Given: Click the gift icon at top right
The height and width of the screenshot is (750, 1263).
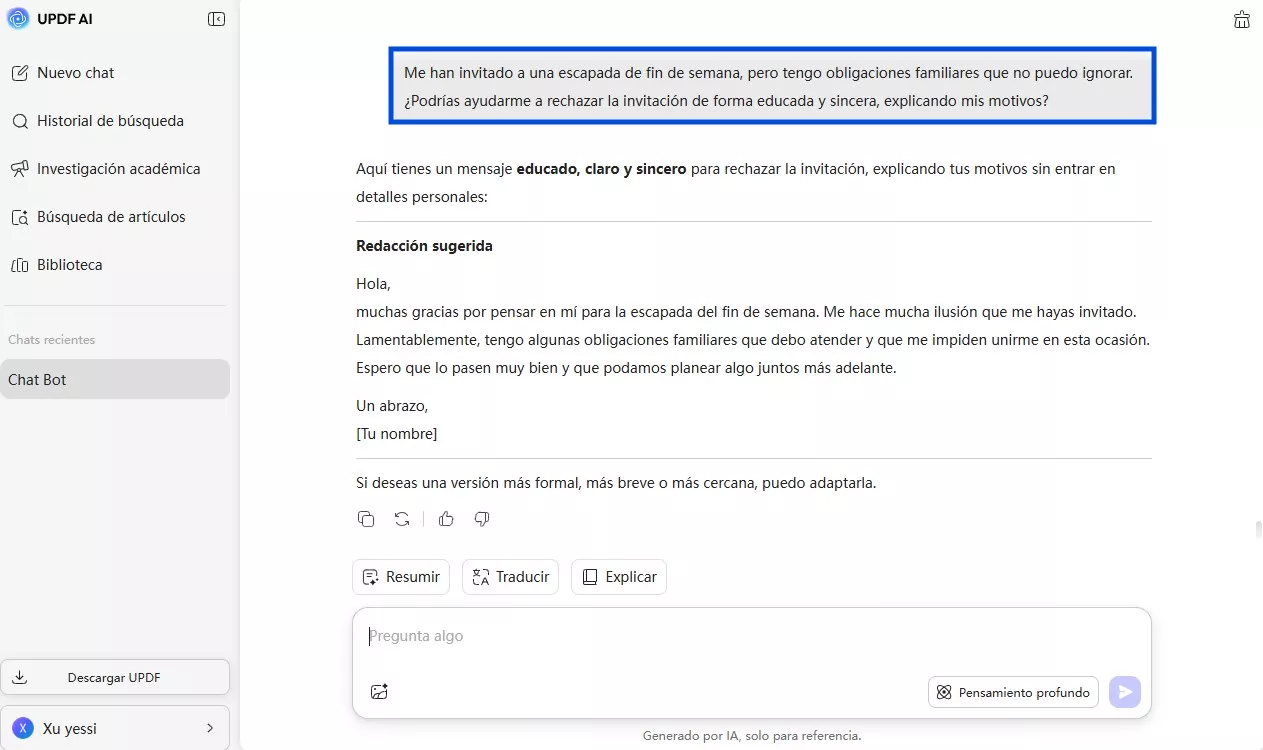Looking at the screenshot, I should click(x=1242, y=19).
